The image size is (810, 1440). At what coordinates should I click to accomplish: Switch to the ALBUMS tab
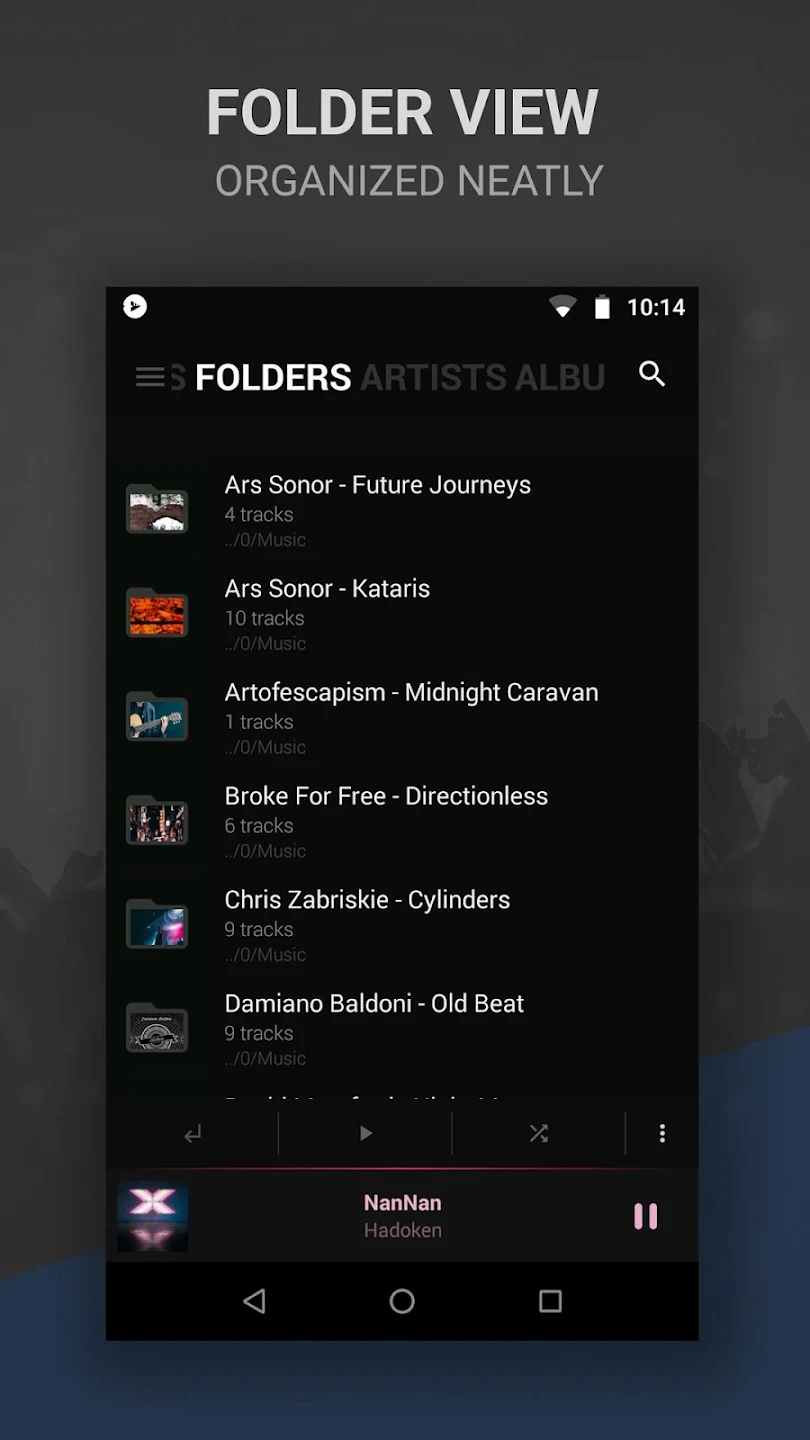[560, 377]
